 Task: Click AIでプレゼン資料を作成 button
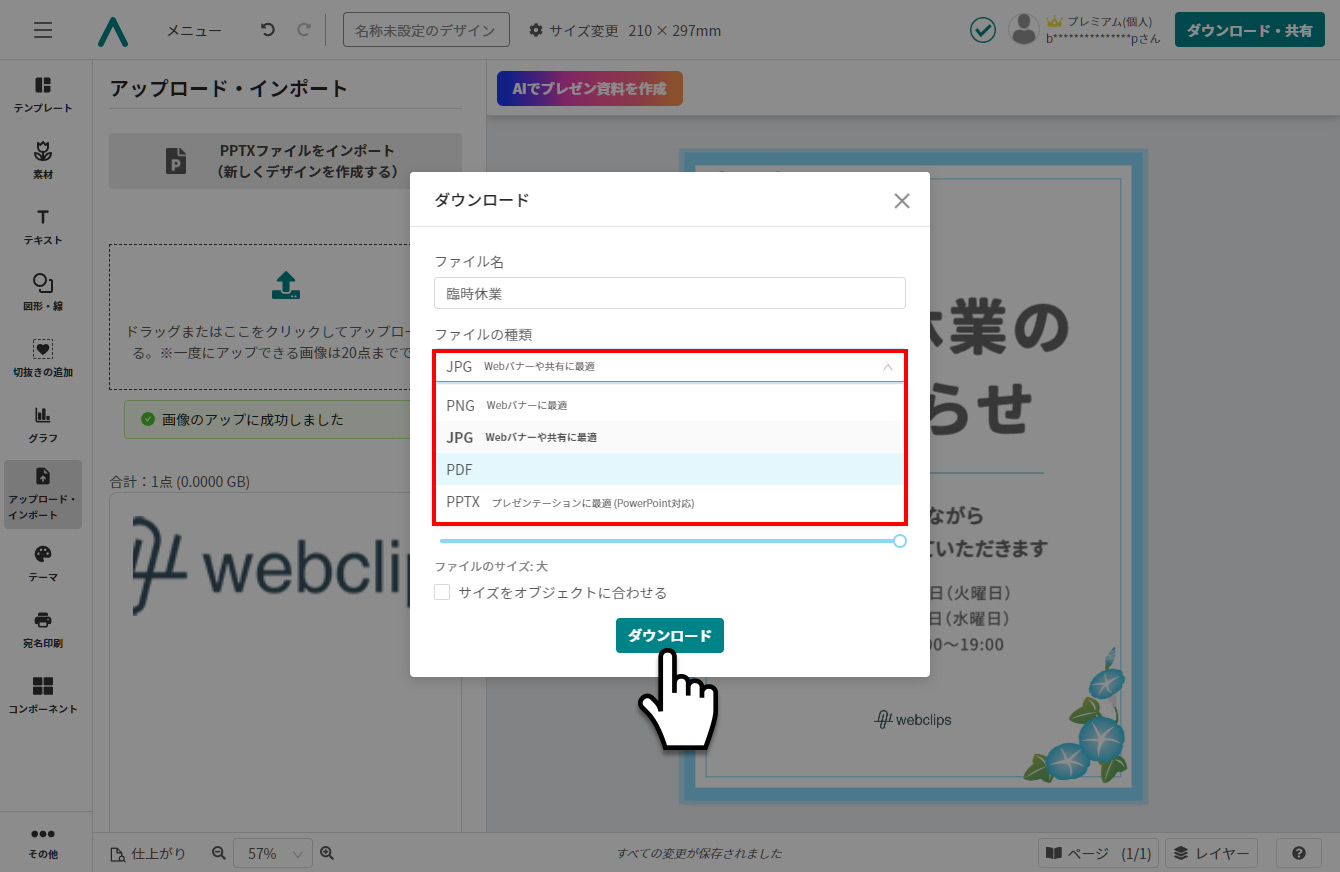click(590, 88)
